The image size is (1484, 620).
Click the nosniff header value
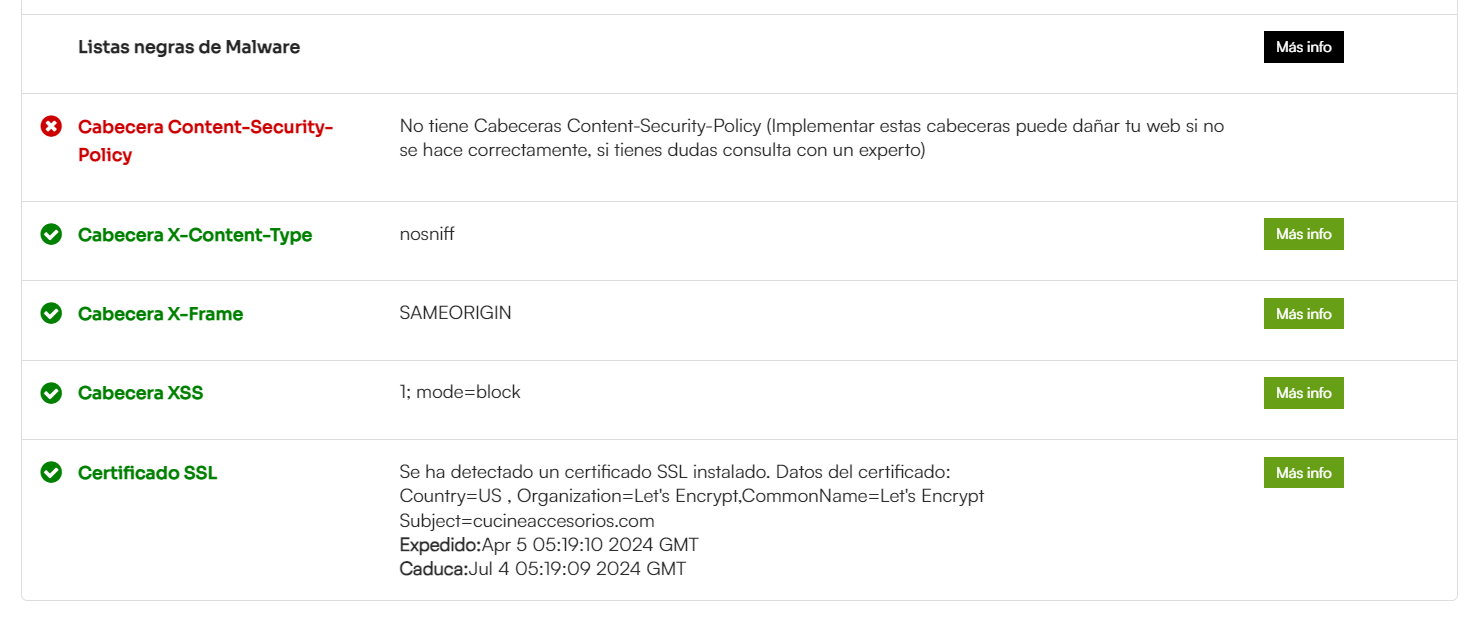coord(427,234)
